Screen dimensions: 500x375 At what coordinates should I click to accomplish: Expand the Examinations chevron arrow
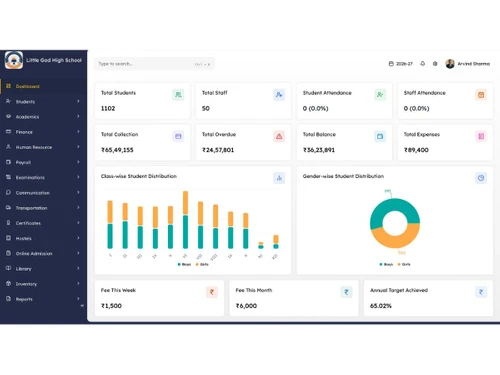pyautogui.click(x=78, y=177)
